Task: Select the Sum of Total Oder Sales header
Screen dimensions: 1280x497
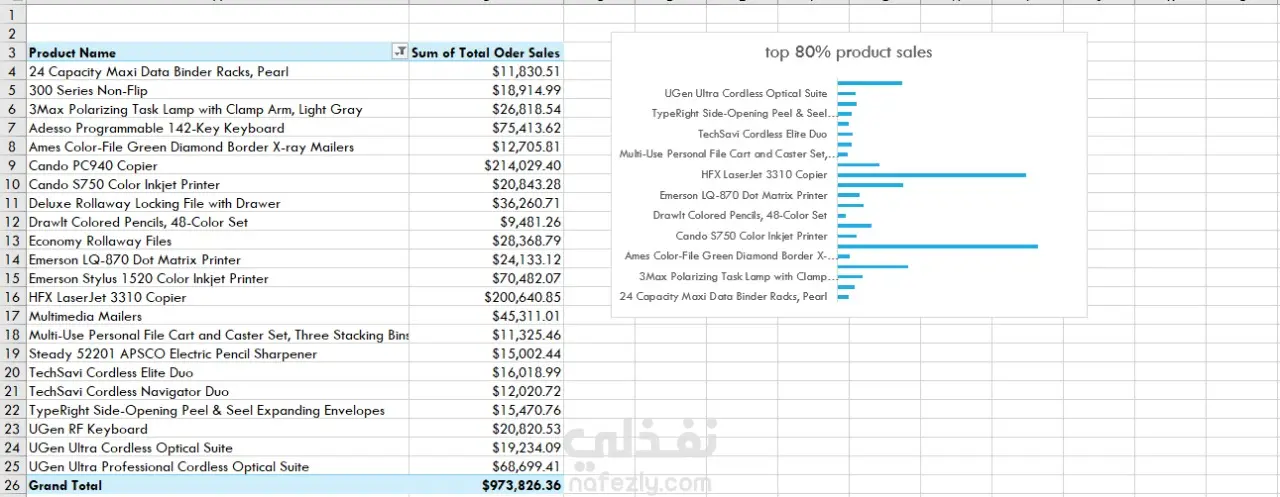Action: (486, 52)
